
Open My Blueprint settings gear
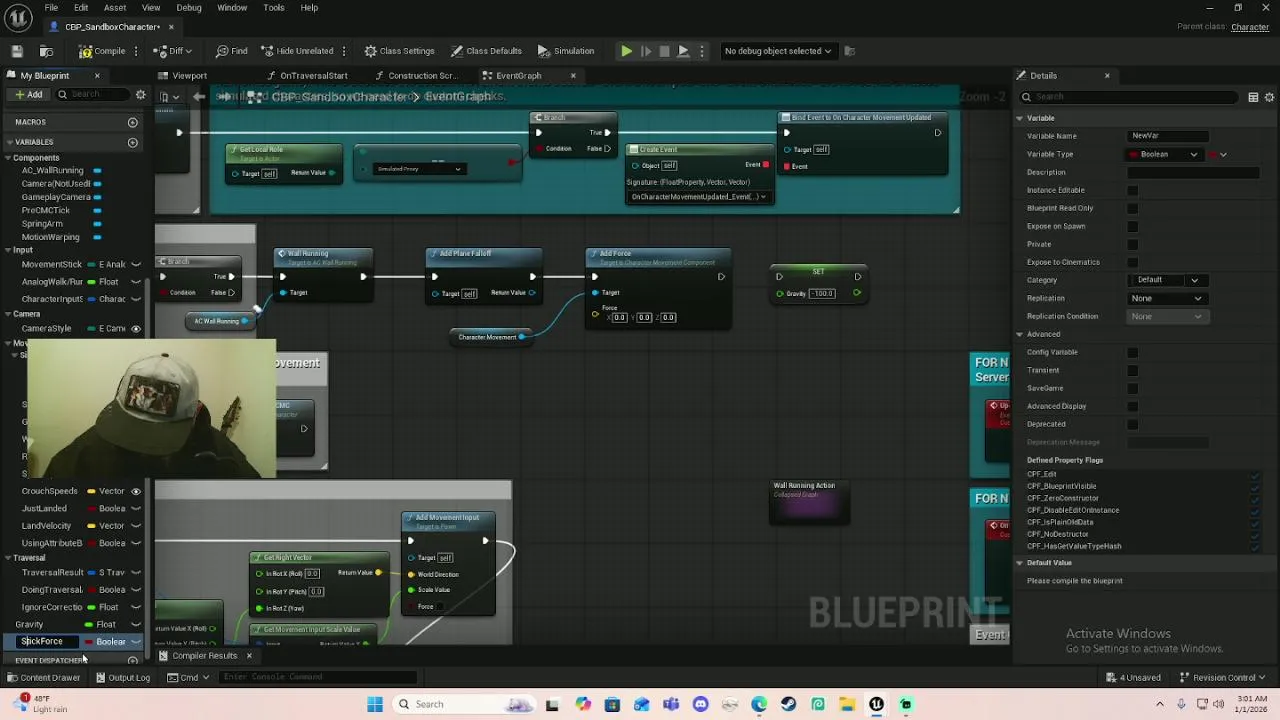(141, 95)
